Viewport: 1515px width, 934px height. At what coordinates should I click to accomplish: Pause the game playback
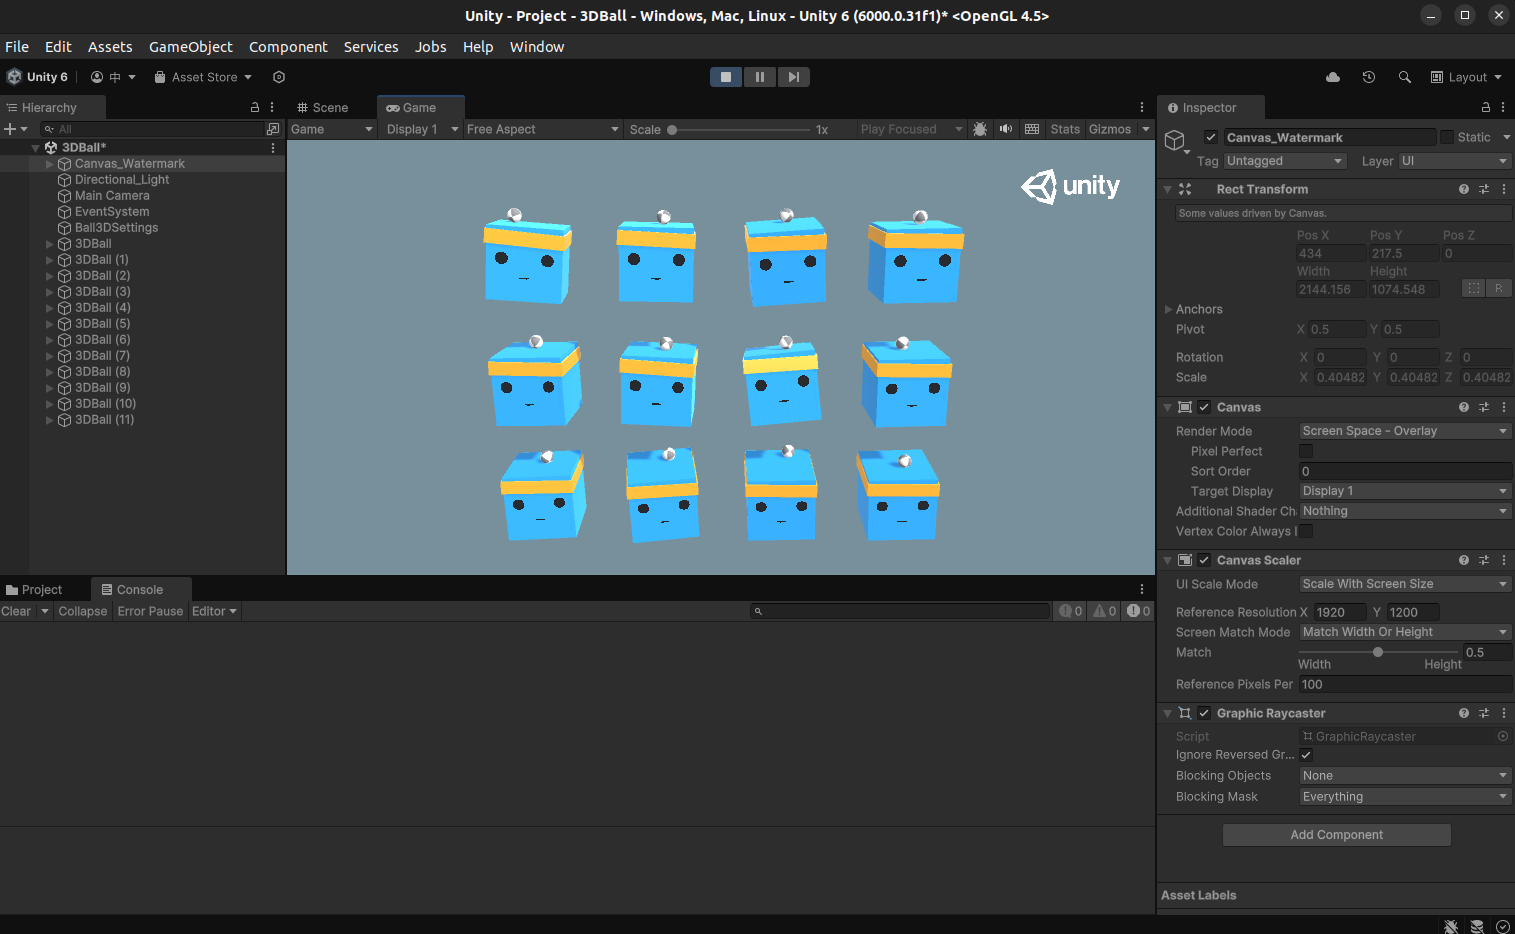coord(759,77)
